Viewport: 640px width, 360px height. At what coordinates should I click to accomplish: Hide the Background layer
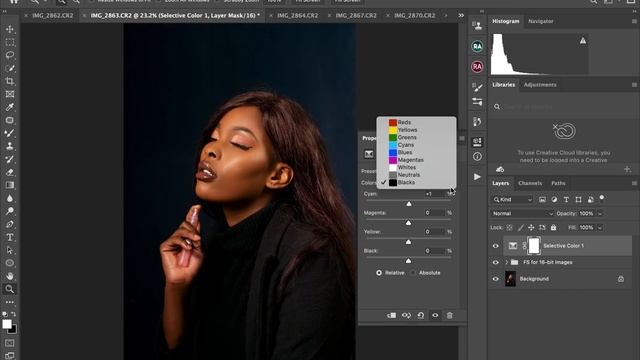click(x=496, y=279)
